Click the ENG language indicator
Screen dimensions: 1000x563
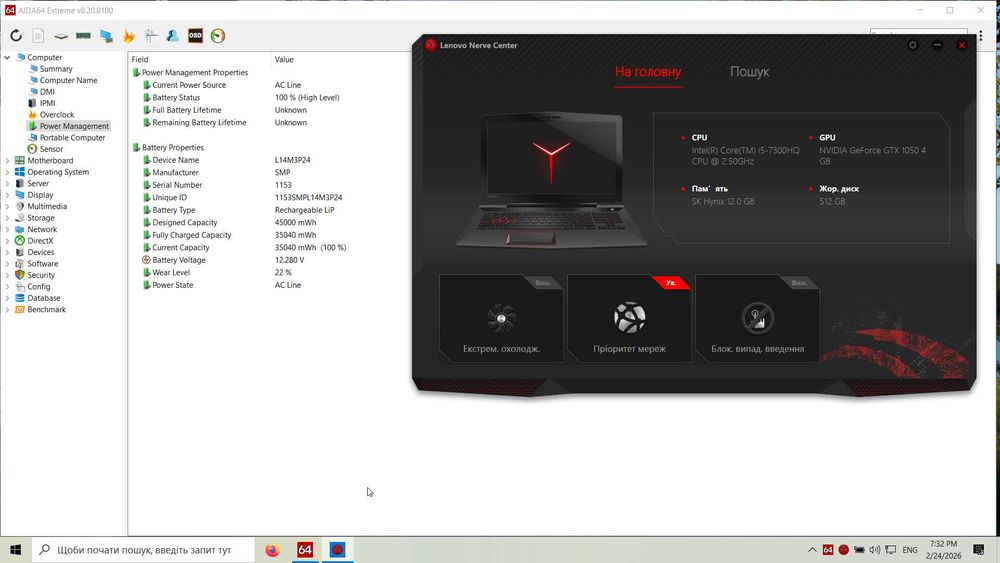[x=910, y=550]
